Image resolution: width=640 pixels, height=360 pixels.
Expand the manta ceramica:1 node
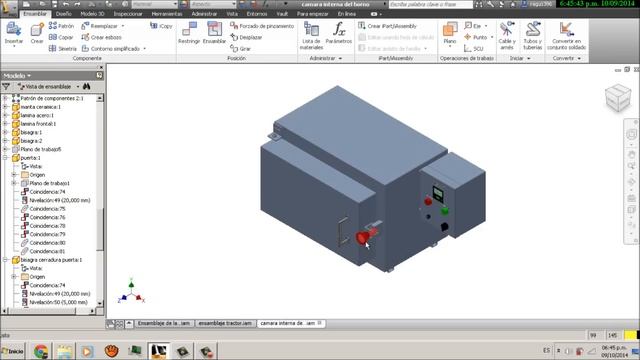[5, 107]
